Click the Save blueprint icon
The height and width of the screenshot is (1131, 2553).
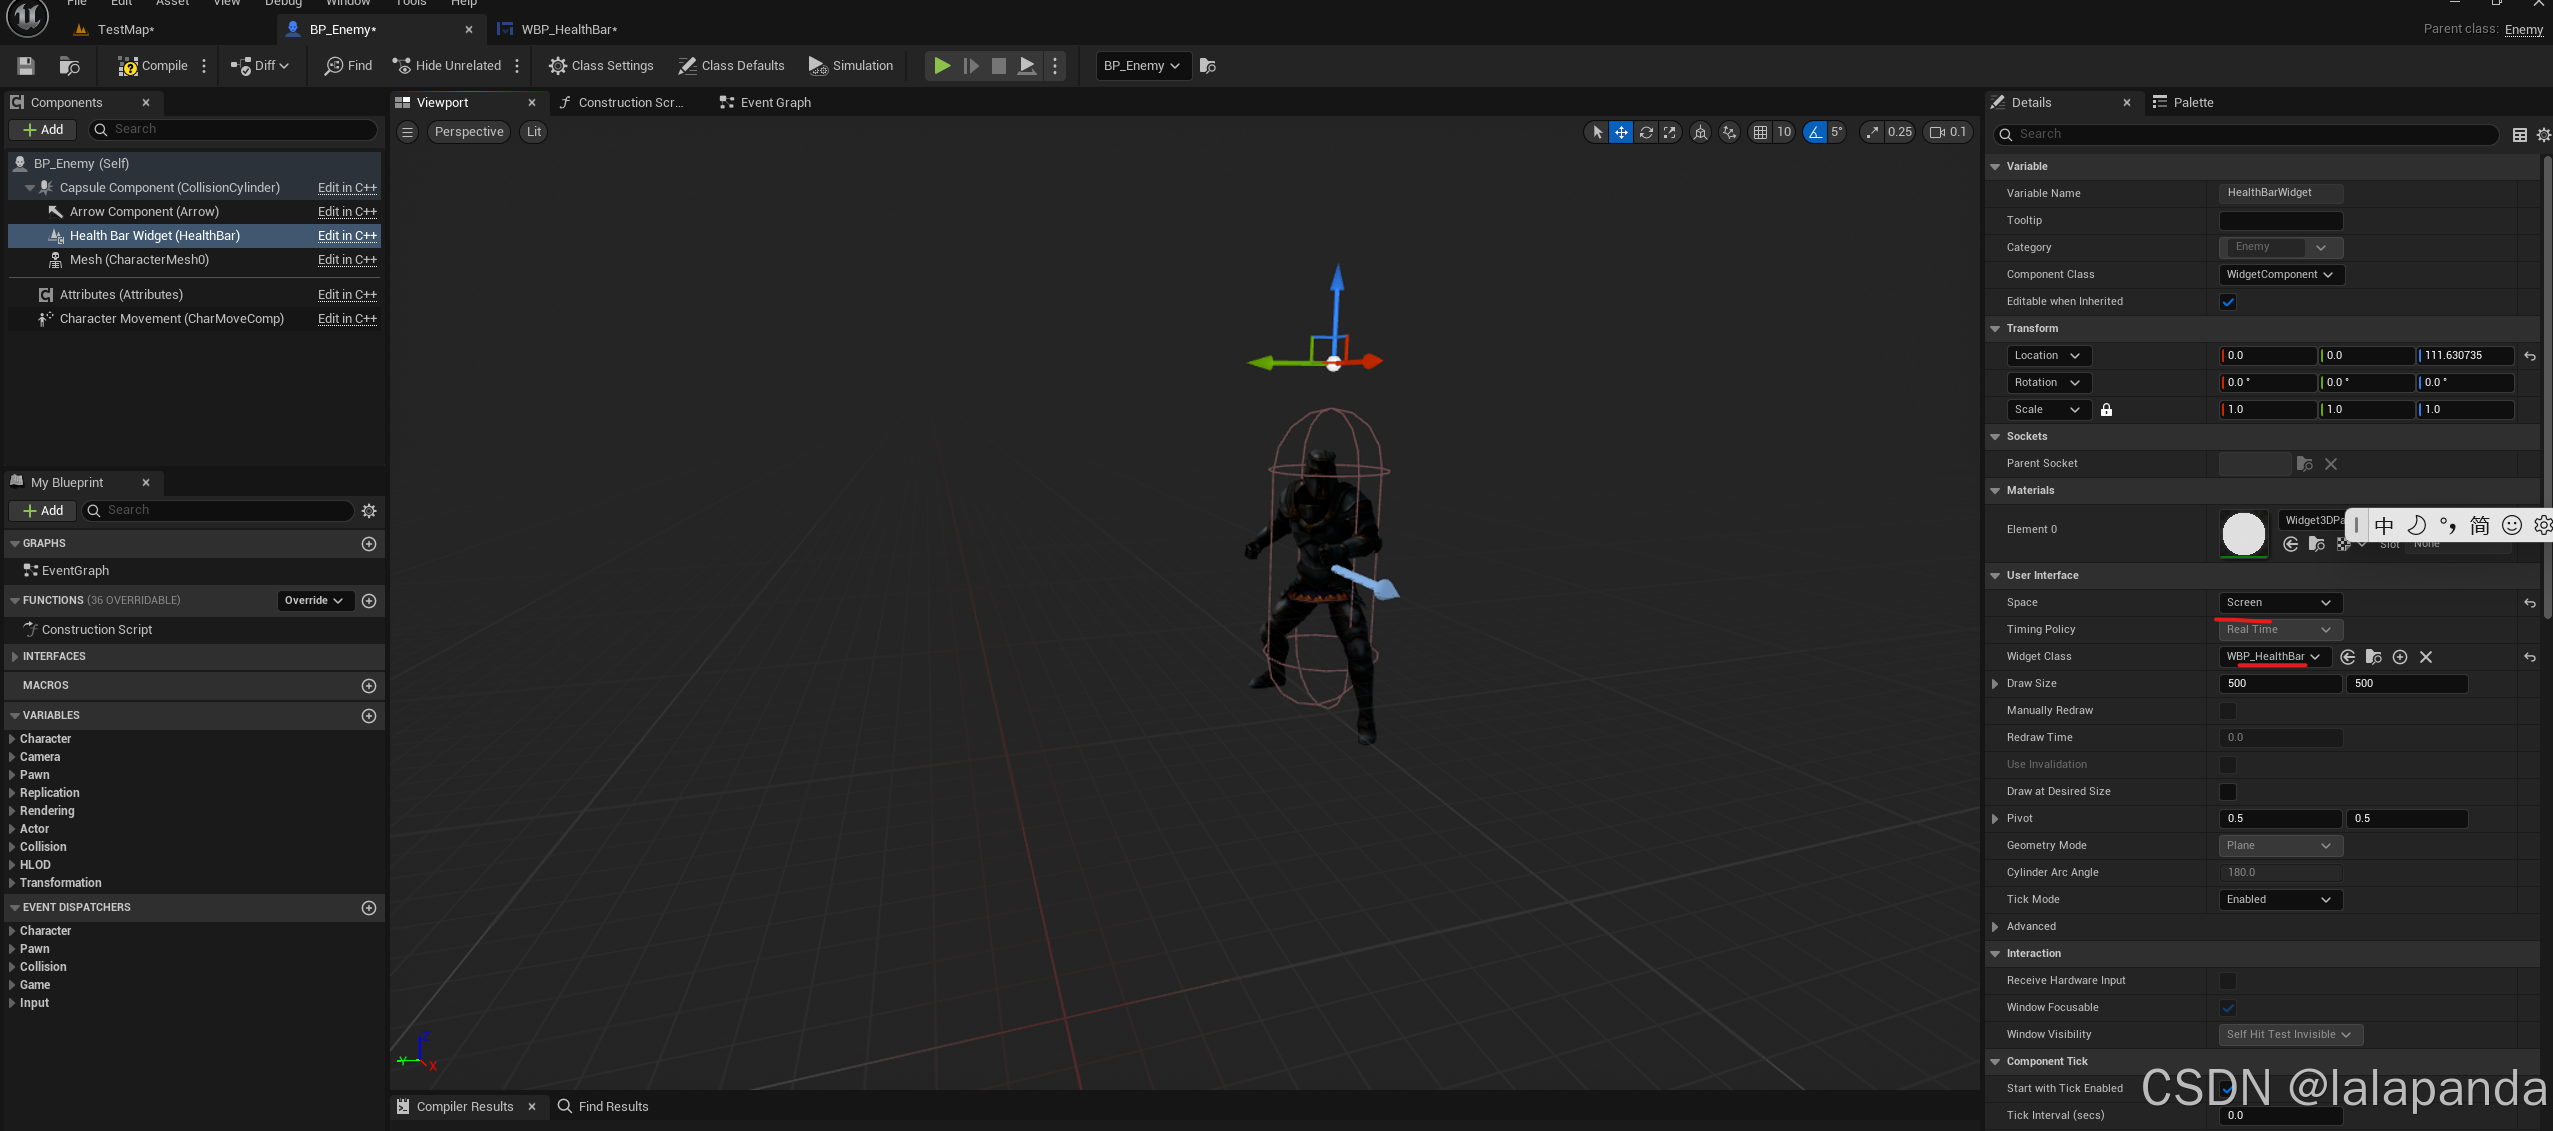(26, 66)
